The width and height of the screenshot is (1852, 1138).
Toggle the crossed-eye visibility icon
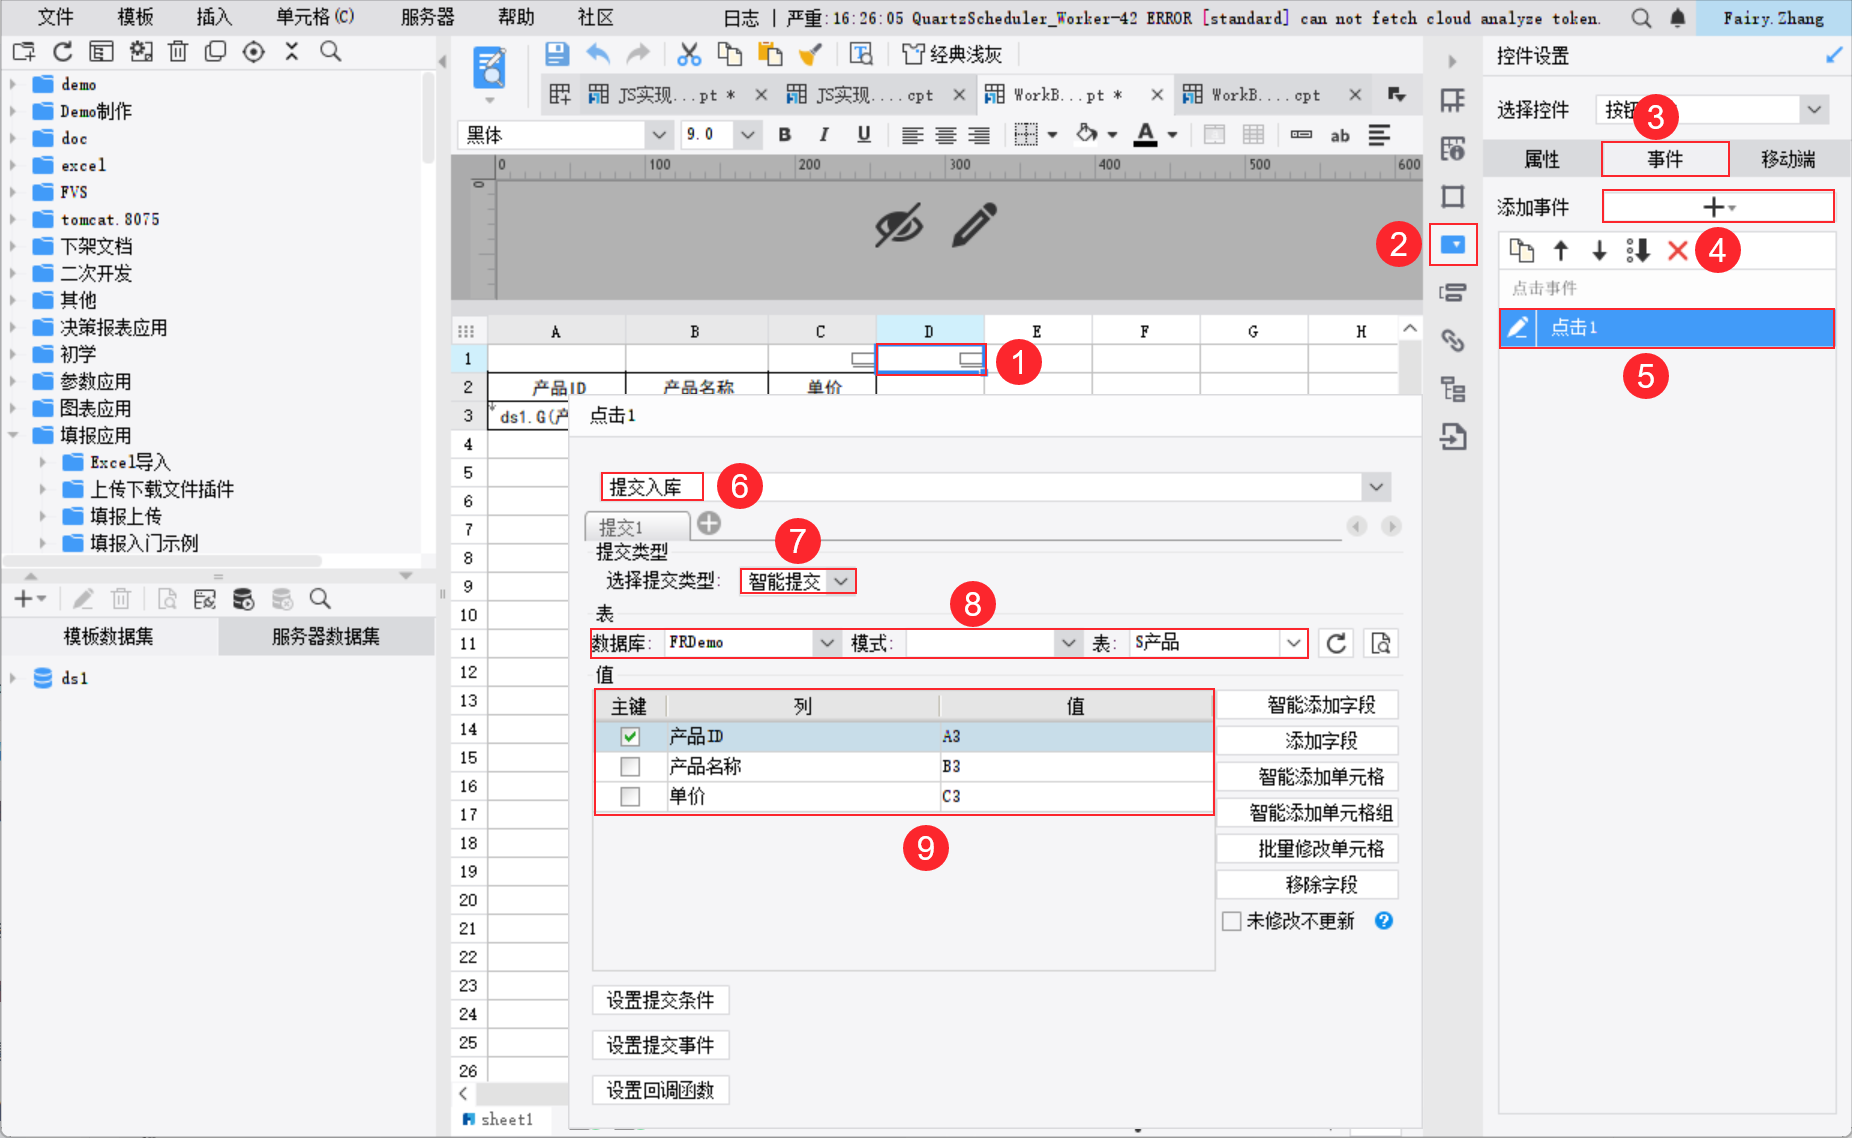(899, 225)
